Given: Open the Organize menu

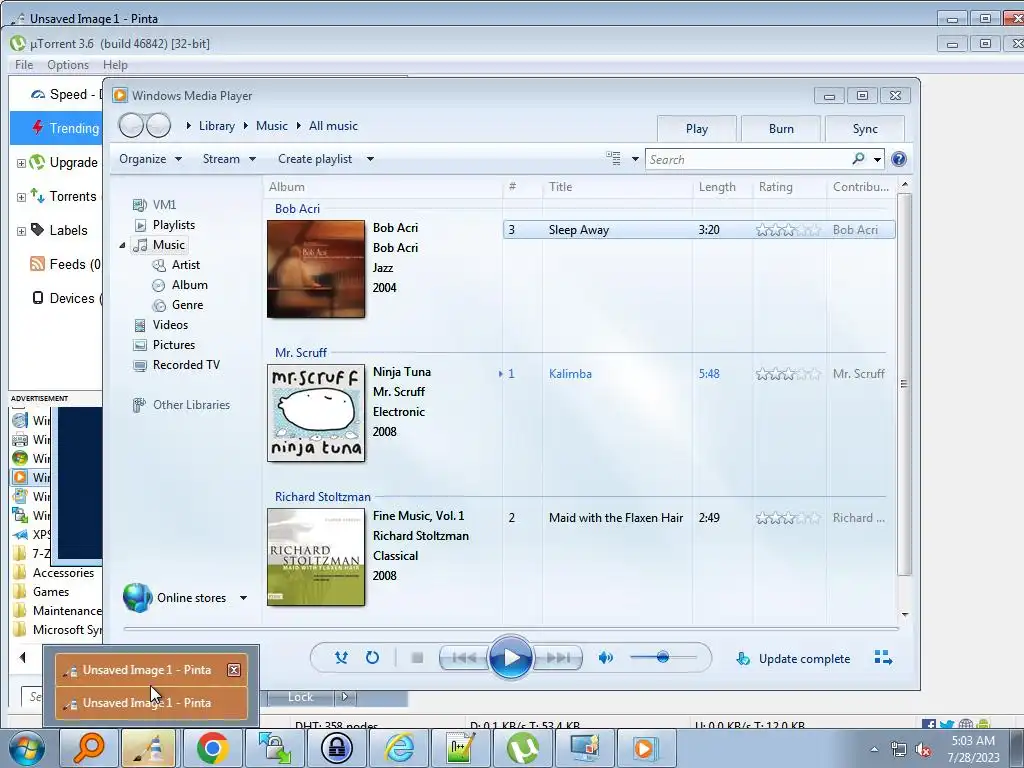Looking at the screenshot, I should 150,159.
